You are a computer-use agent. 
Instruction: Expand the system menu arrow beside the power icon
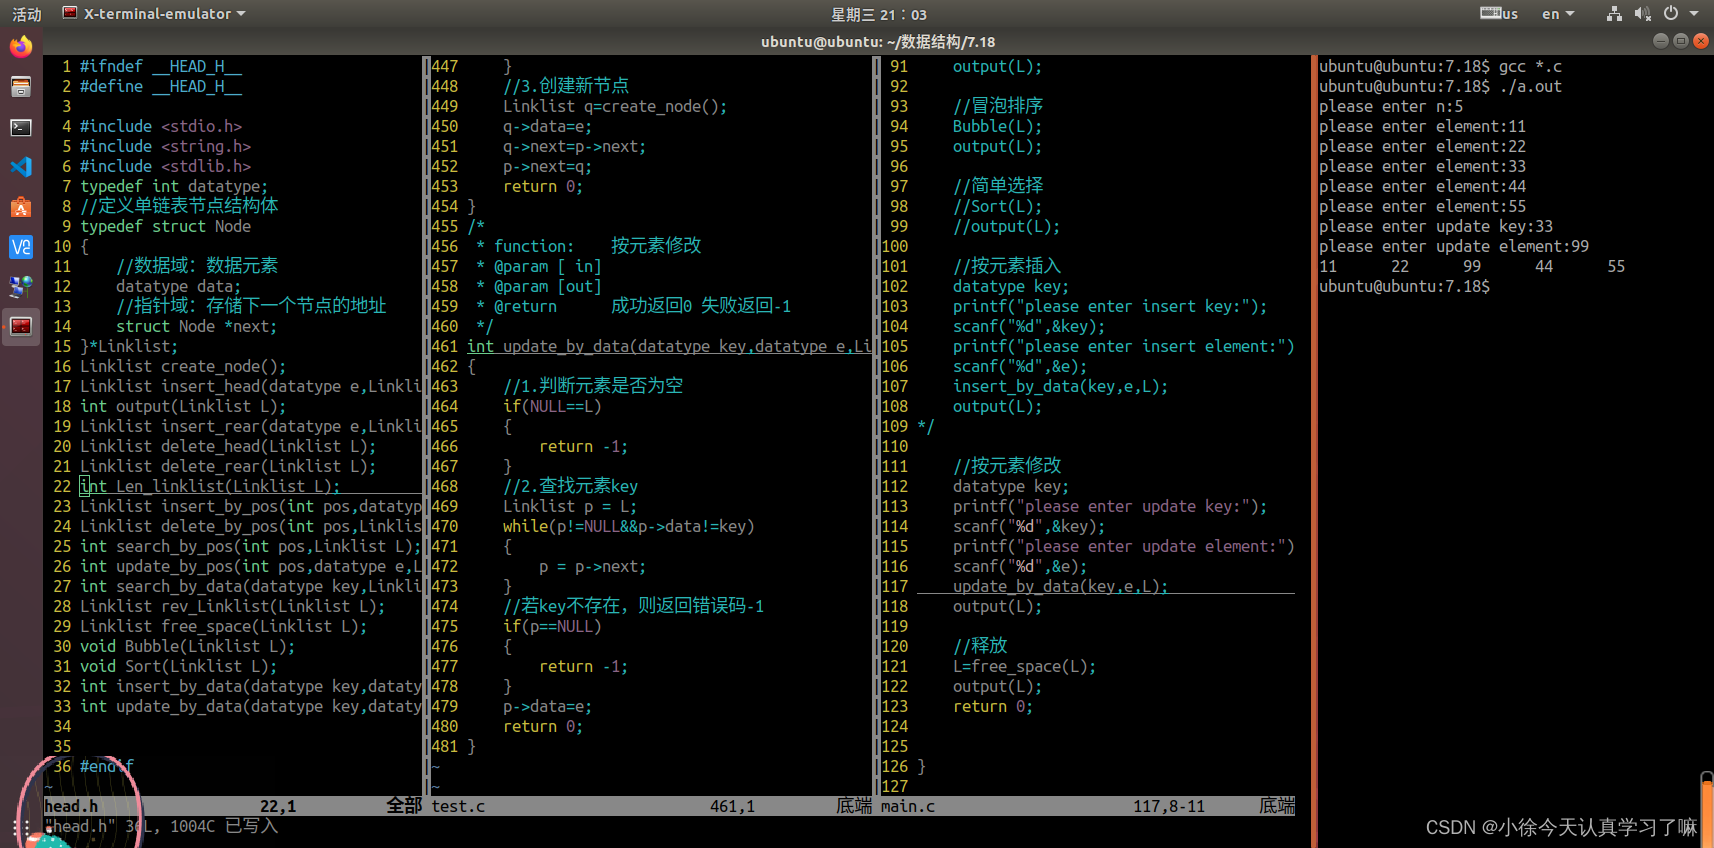tap(1694, 14)
